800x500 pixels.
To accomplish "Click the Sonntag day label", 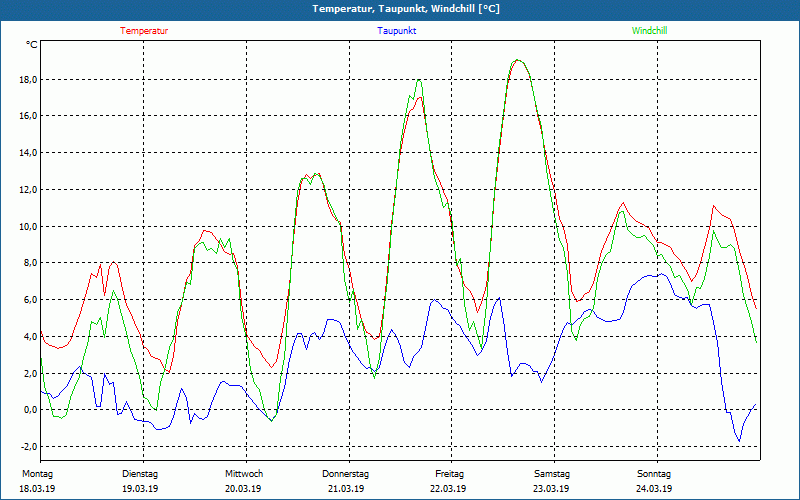I will (654, 474).
